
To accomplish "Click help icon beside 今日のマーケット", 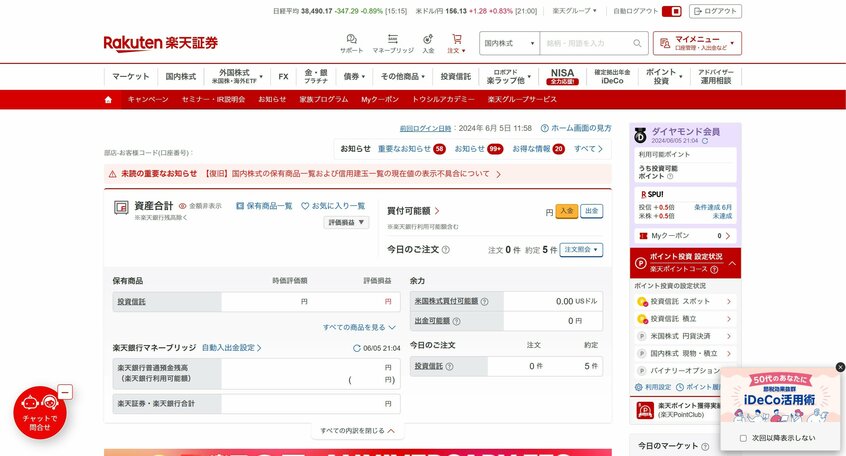I will click(705, 447).
